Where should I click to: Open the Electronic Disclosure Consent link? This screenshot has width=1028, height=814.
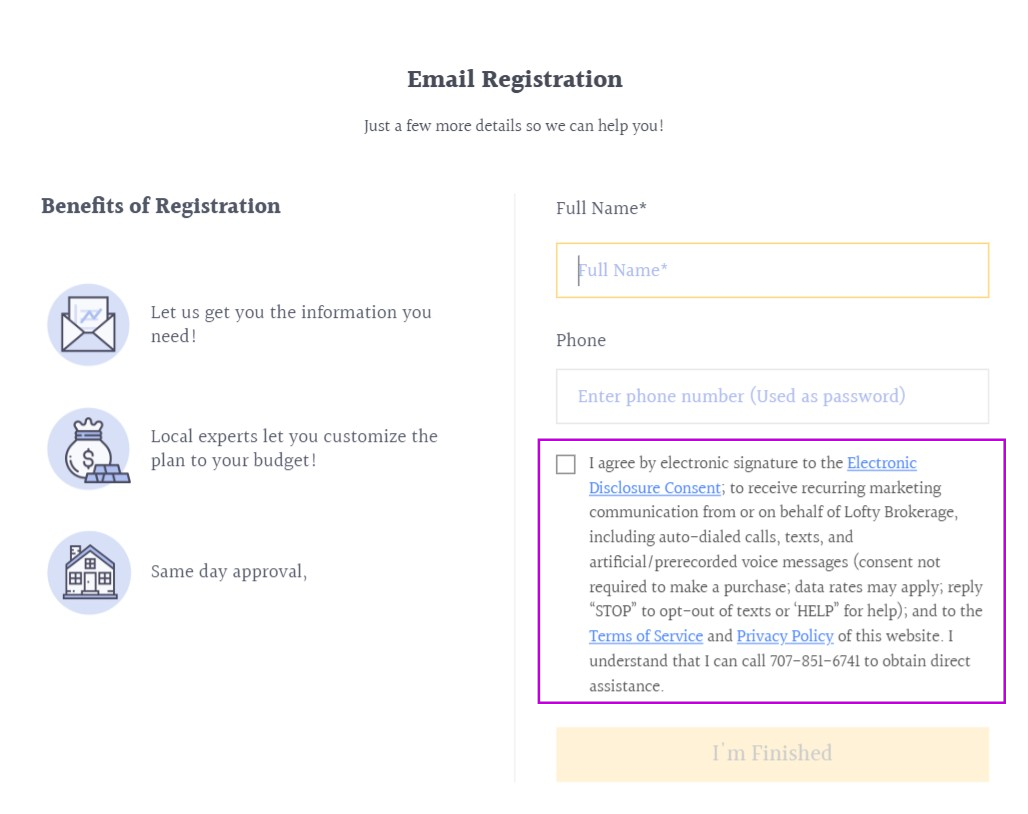[881, 463]
